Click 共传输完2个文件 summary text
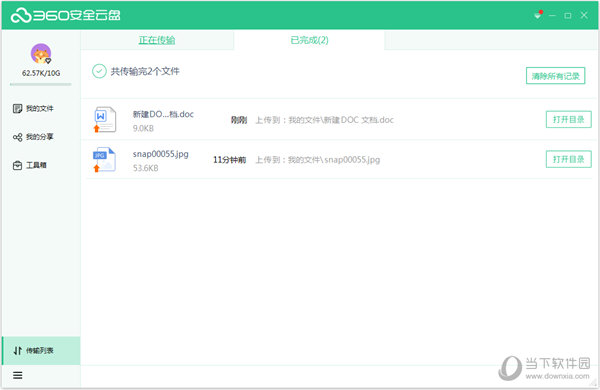This screenshot has width=600, height=390. [x=145, y=71]
